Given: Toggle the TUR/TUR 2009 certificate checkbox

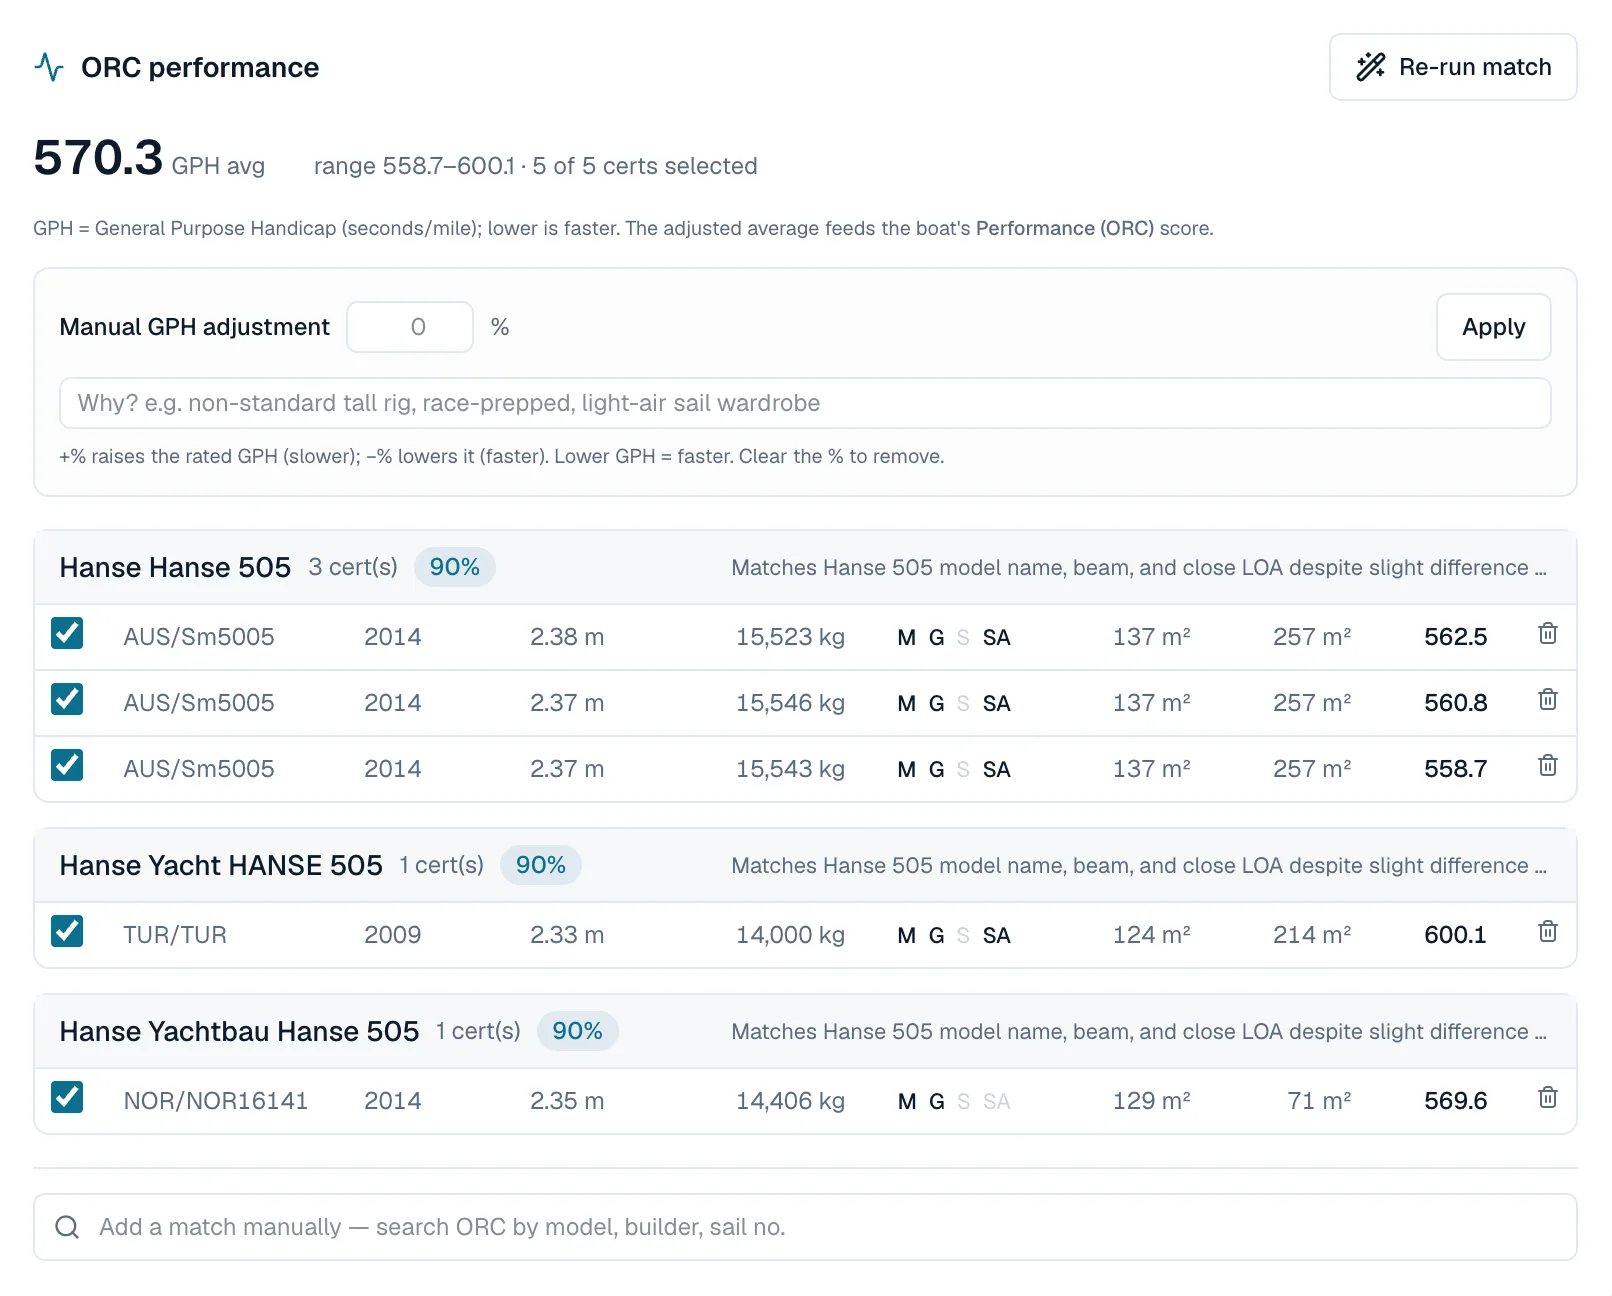Looking at the screenshot, I should click(67, 931).
